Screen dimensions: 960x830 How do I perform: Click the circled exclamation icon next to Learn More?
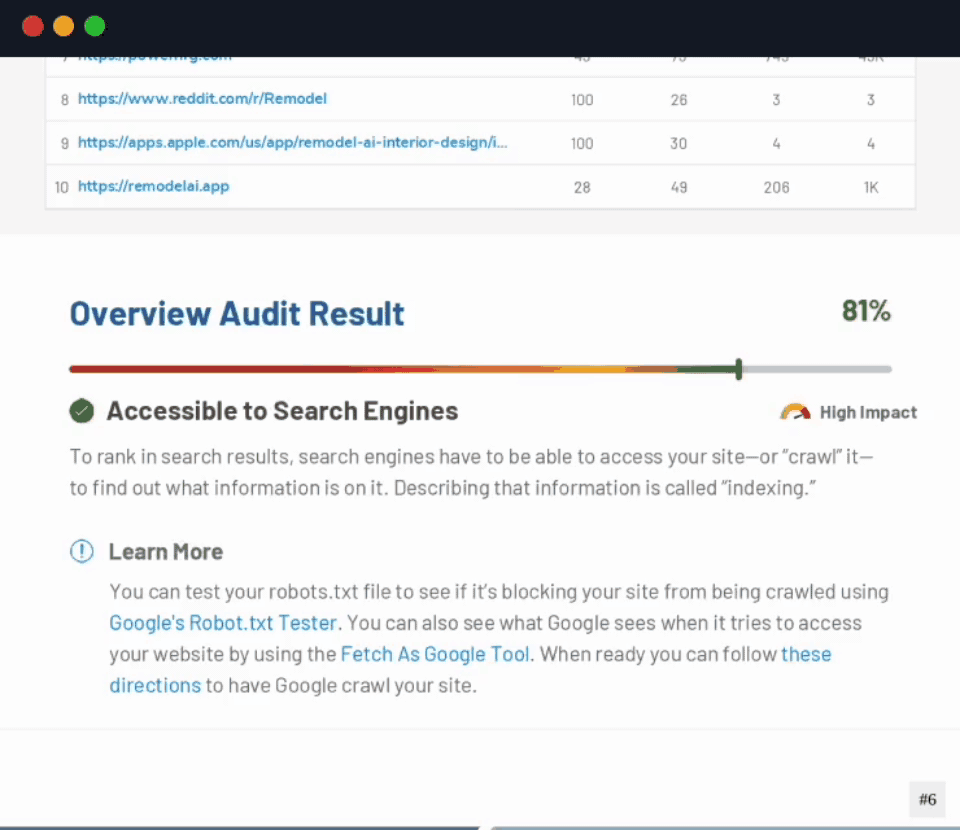pyautogui.click(x=81, y=551)
